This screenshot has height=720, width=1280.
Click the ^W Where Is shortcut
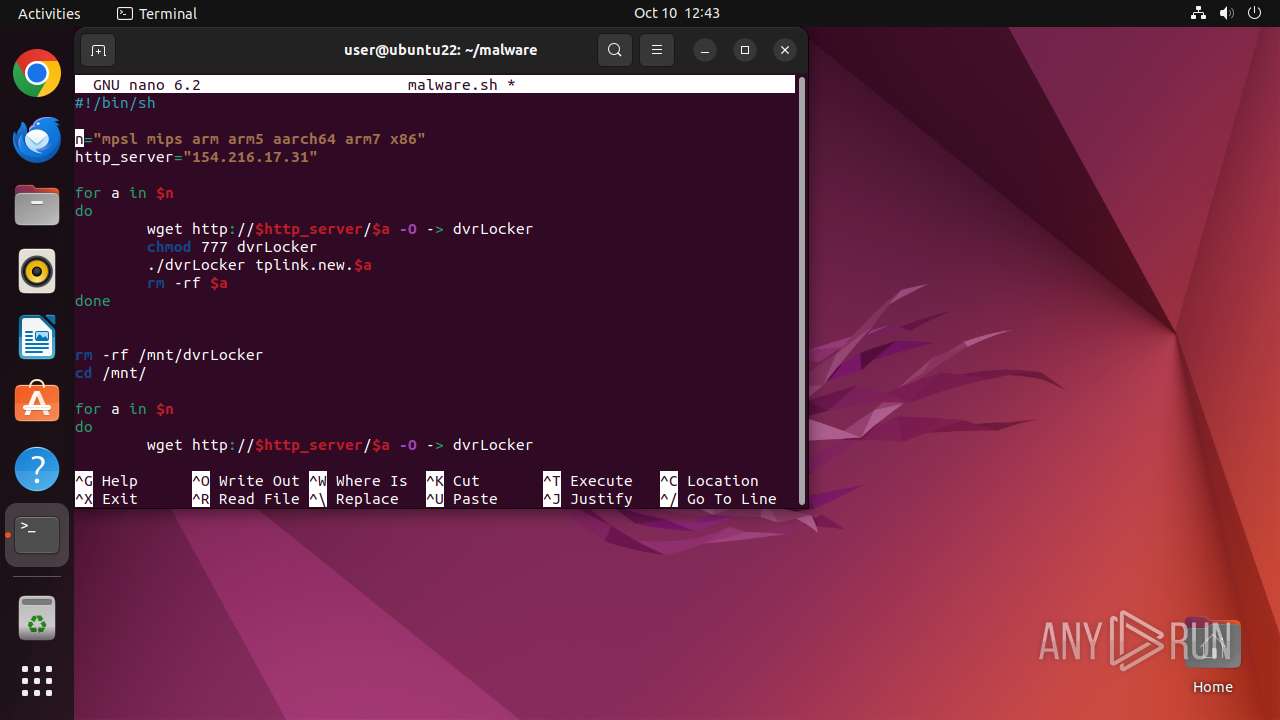tap(359, 481)
